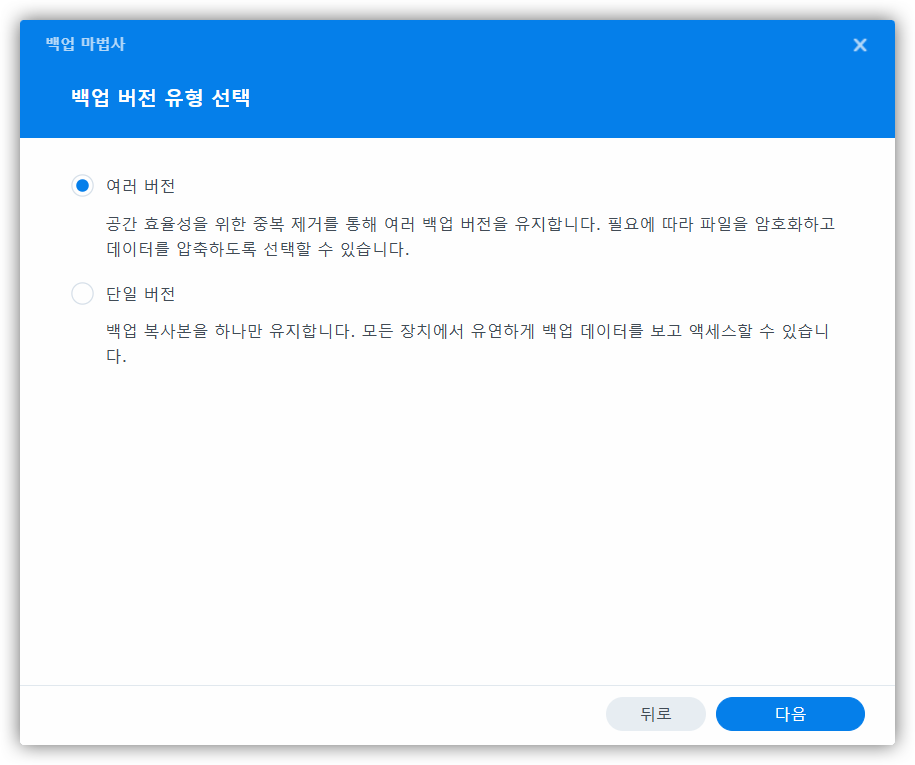
Task: Select the 단일 버전 radio button
Action: click(x=82, y=294)
